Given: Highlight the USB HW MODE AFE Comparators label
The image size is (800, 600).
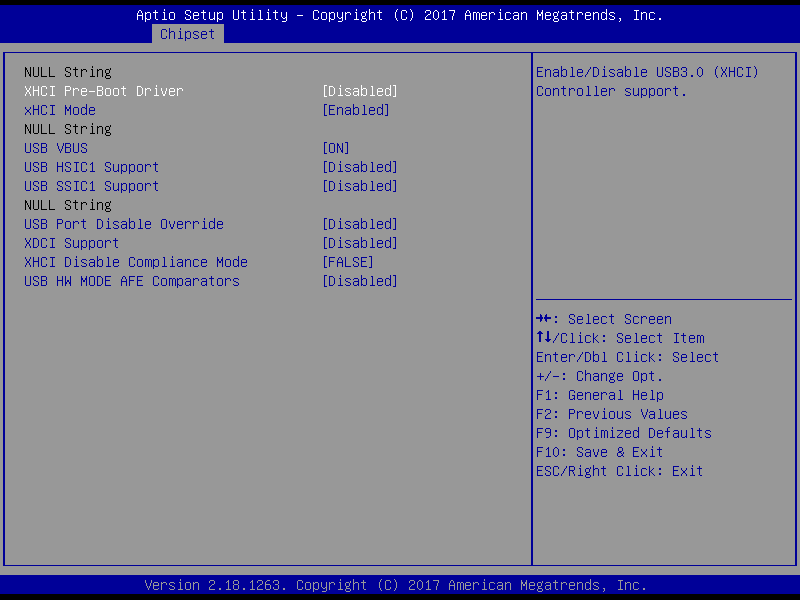Looking at the screenshot, I should tap(132, 281).
